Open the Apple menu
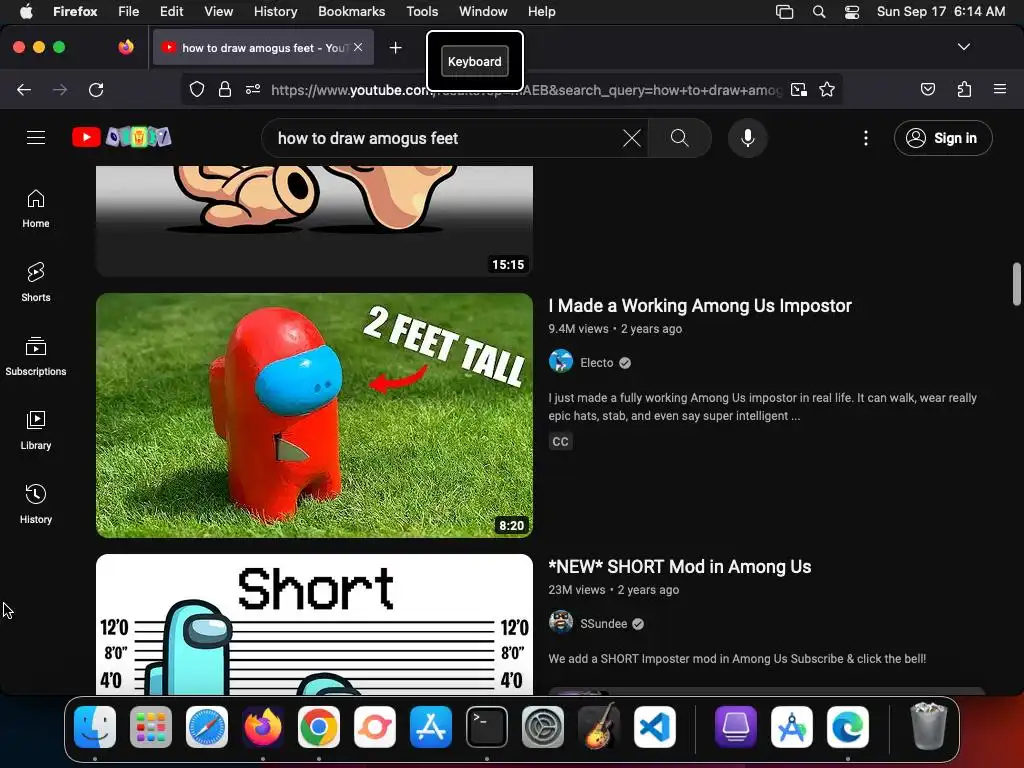This screenshot has width=1024, height=768. [26, 11]
